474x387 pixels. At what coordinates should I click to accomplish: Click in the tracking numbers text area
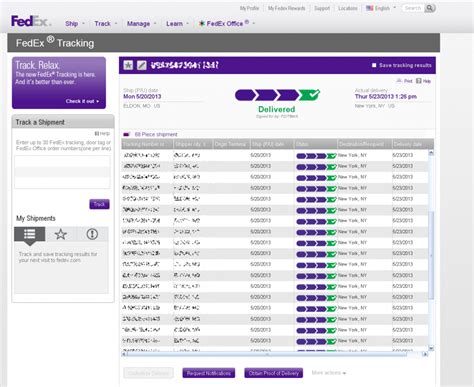62,172
